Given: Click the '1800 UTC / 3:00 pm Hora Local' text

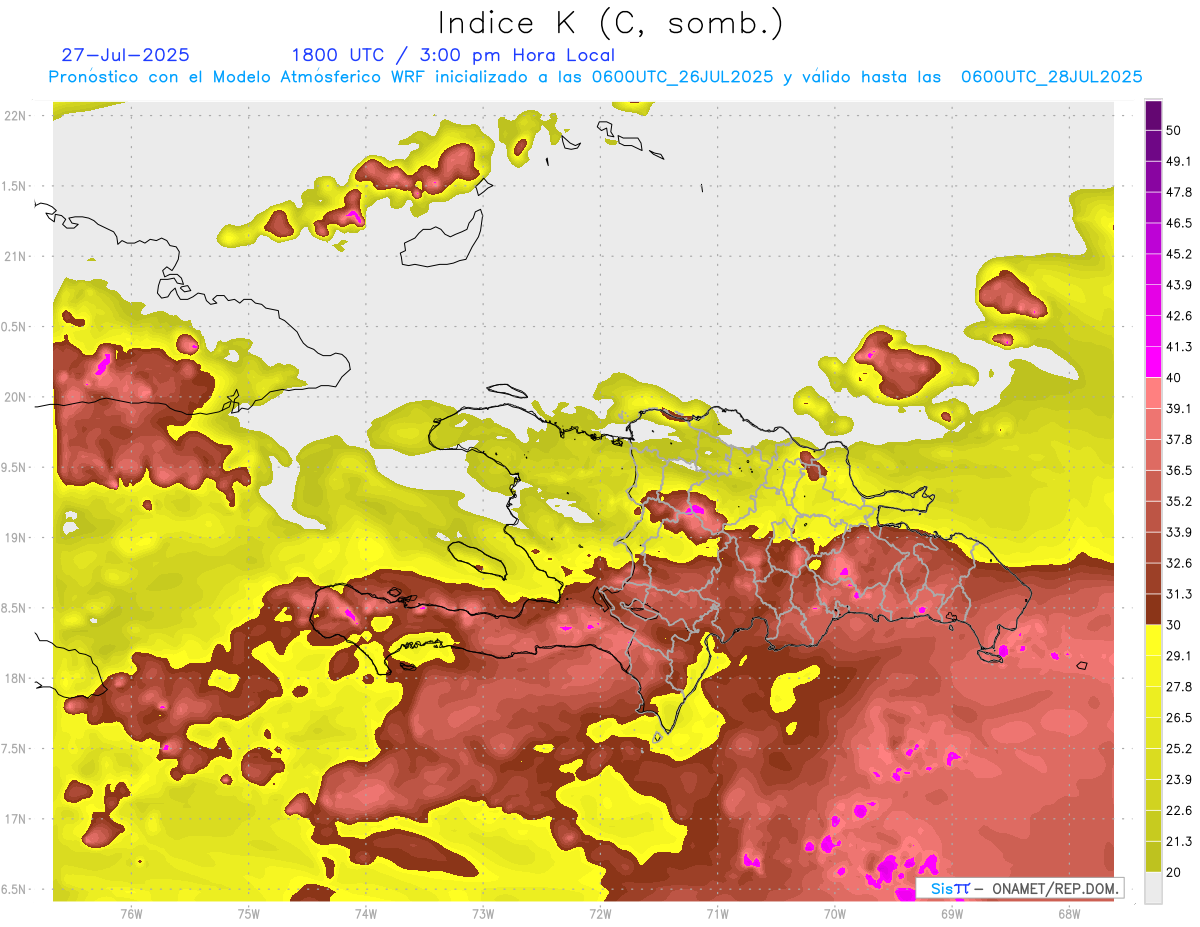Looking at the screenshot, I should pyautogui.click(x=453, y=55).
